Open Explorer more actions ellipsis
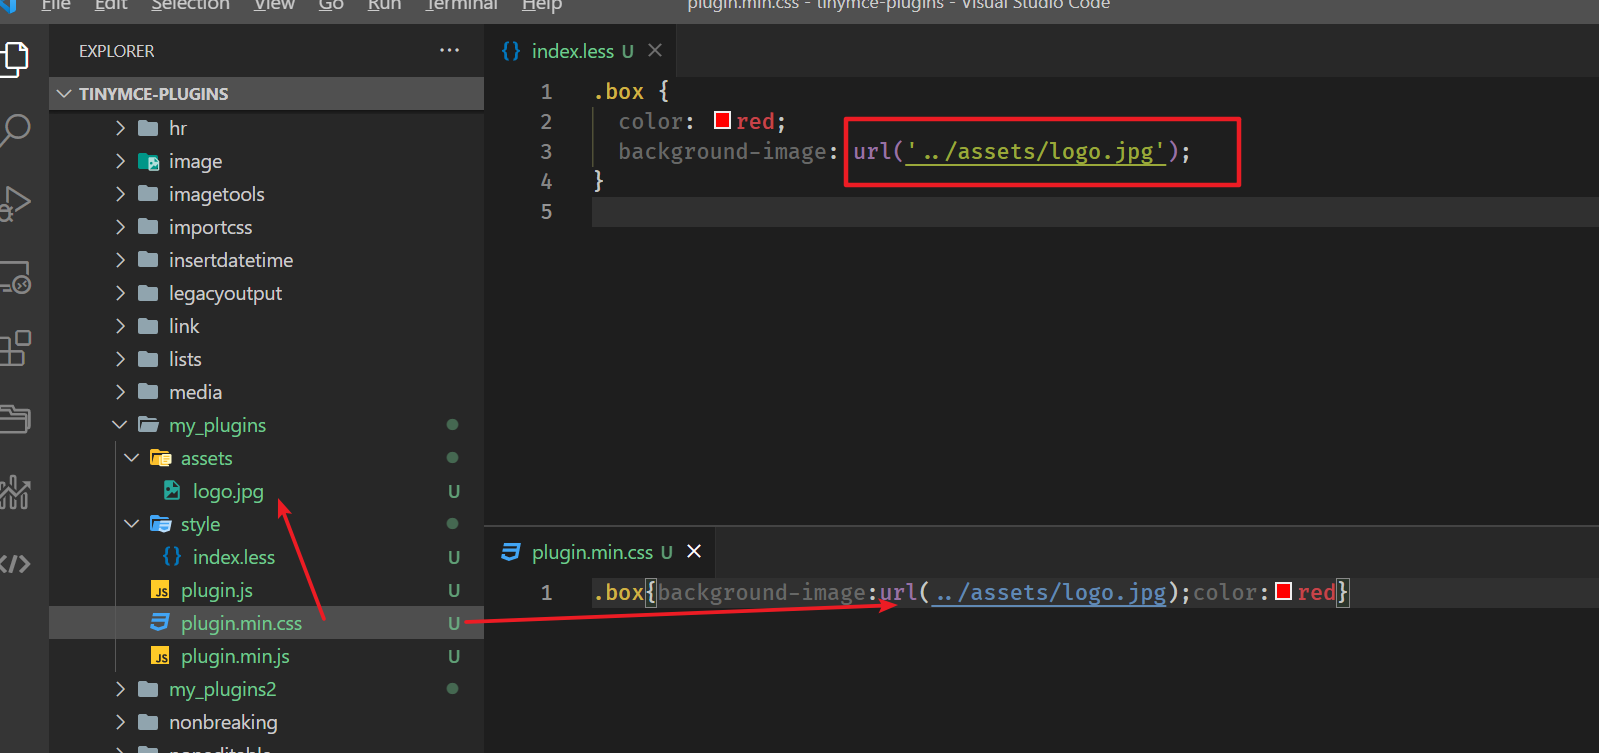1599x753 pixels. pyautogui.click(x=450, y=50)
